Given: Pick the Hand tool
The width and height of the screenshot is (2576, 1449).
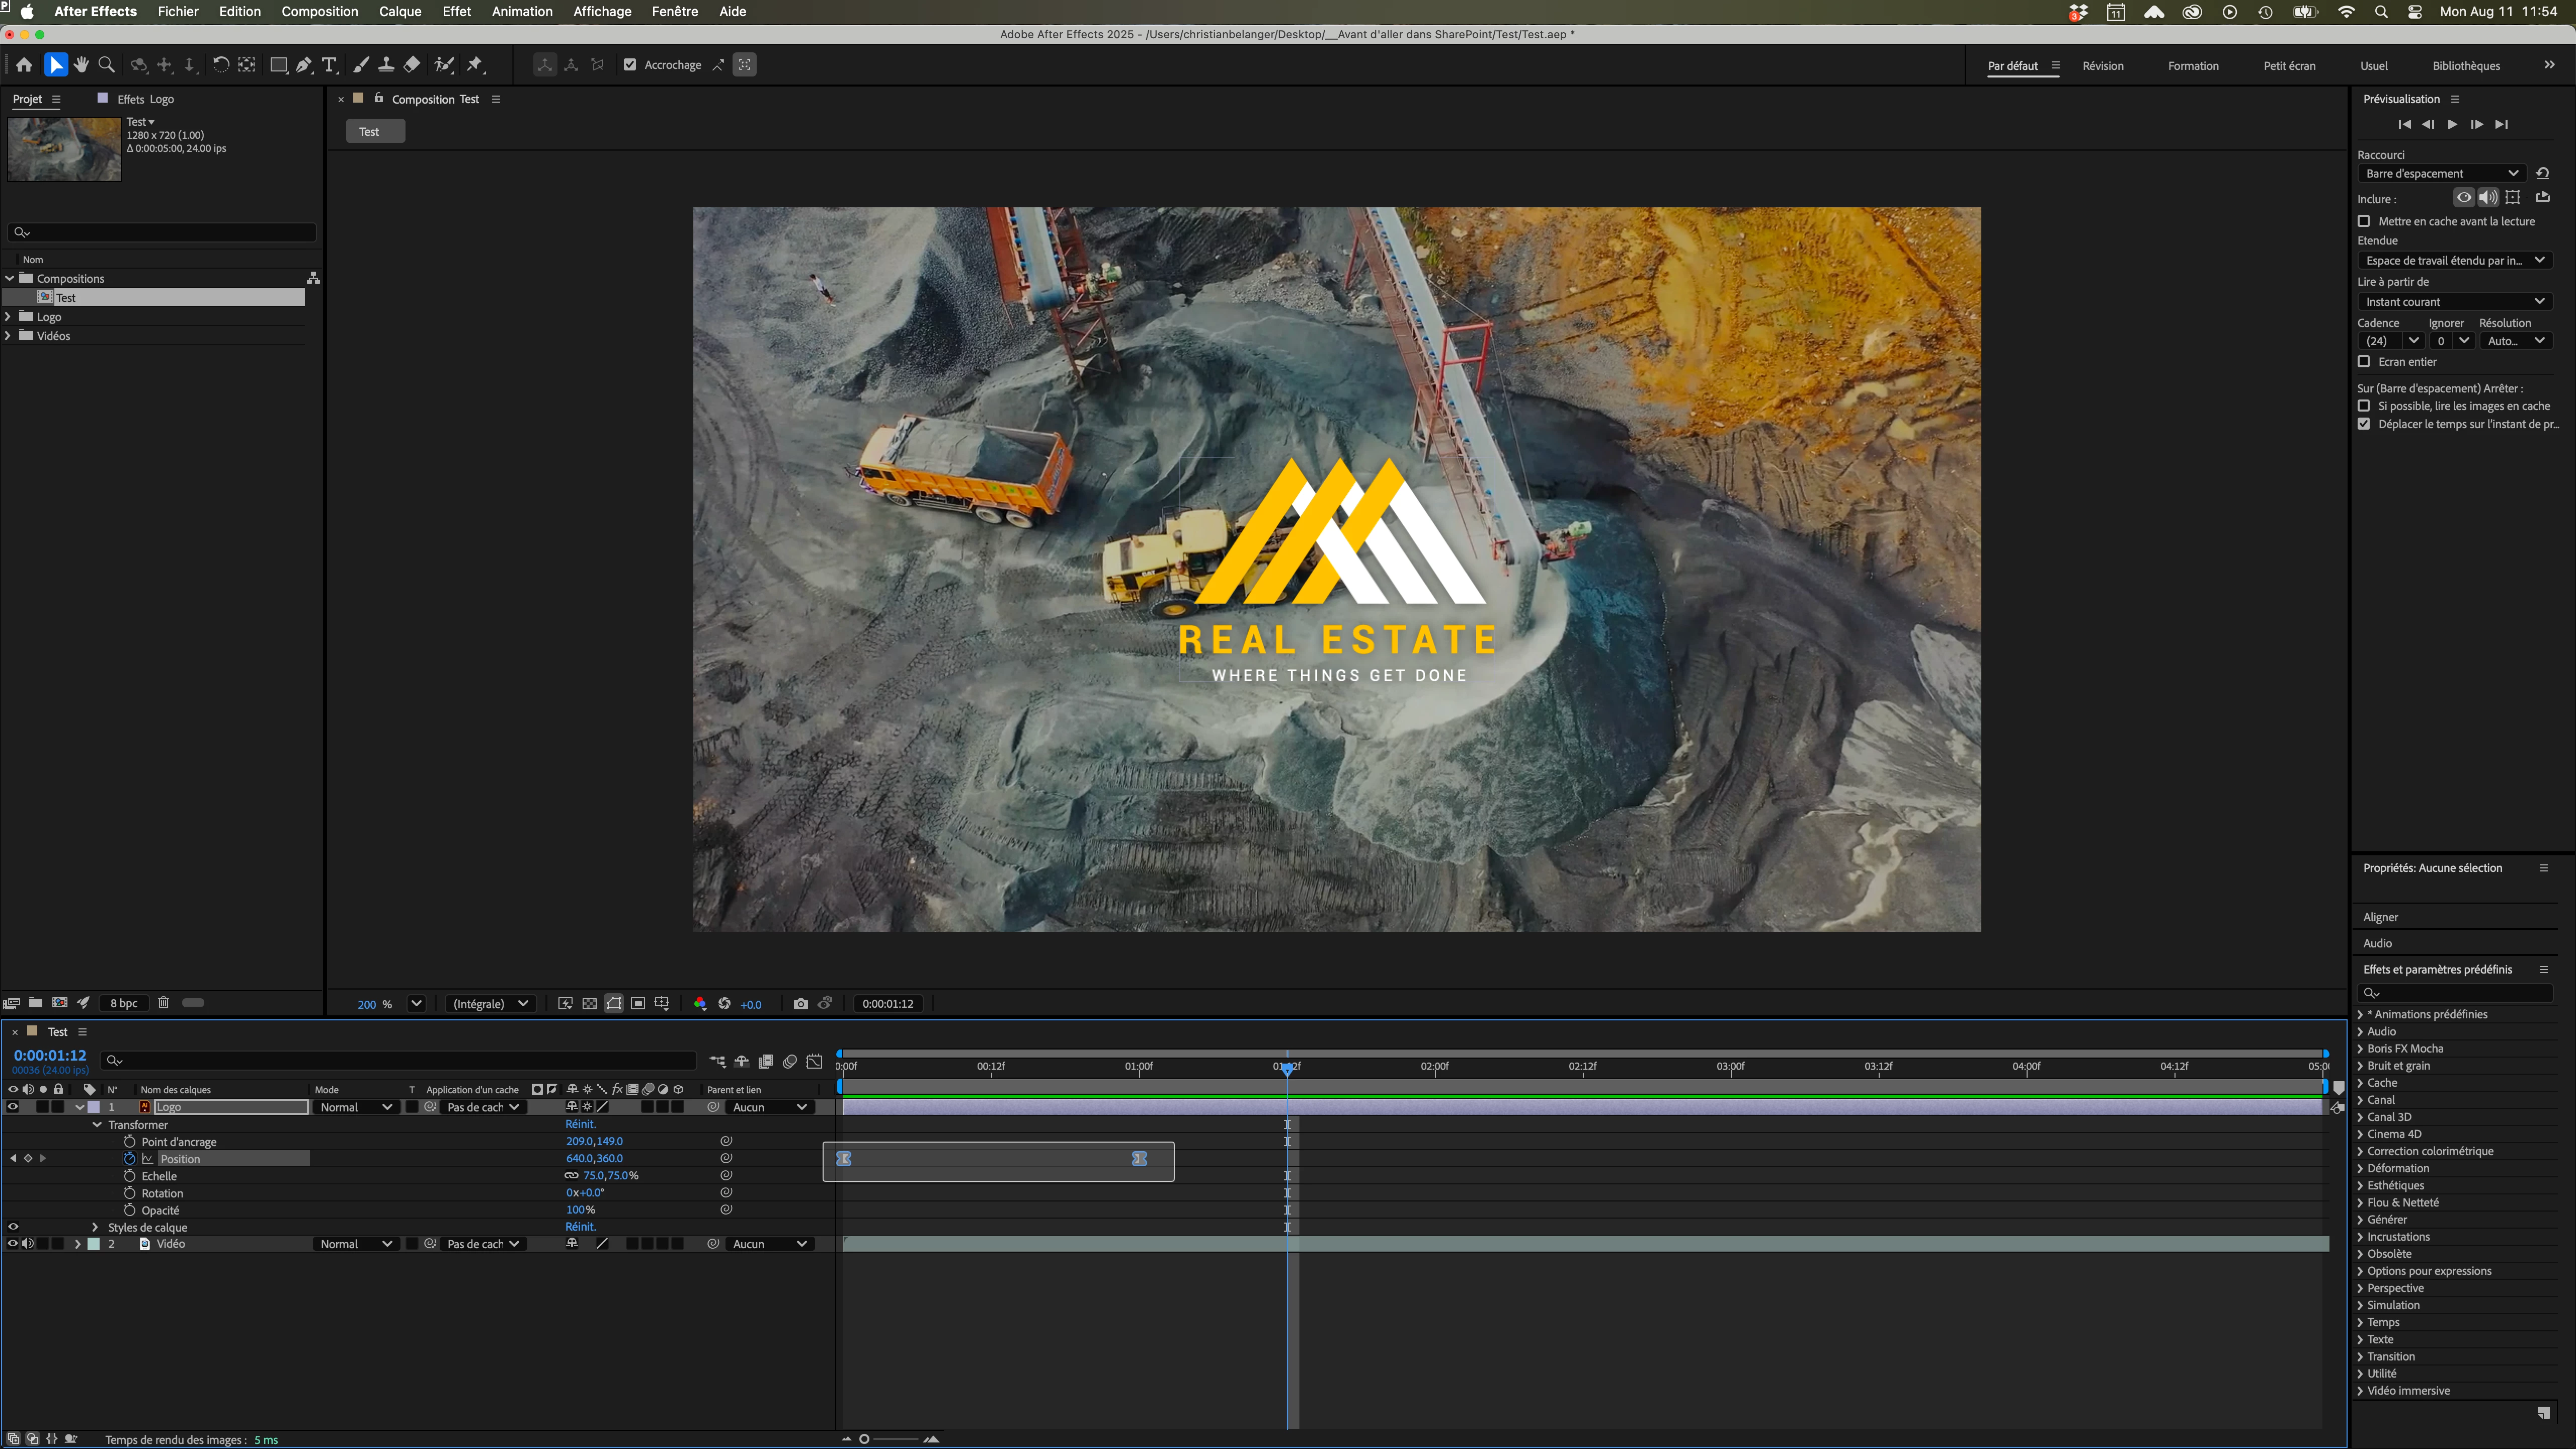Looking at the screenshot, I should [81, 65].
